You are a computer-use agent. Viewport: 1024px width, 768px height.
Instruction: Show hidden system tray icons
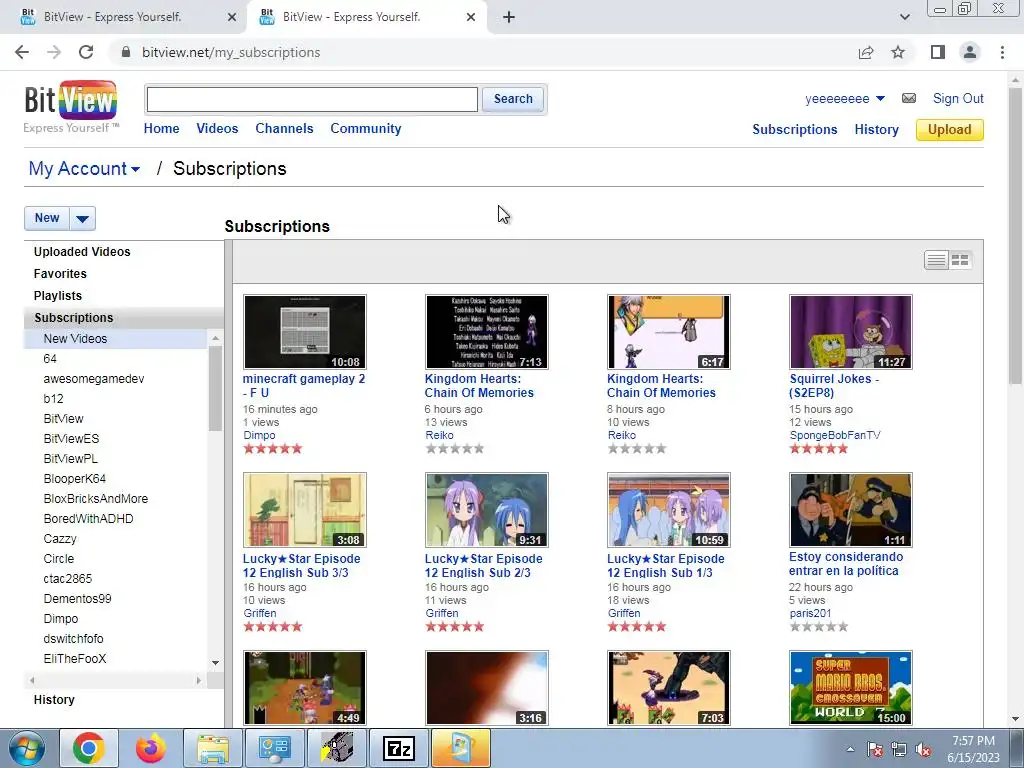coord(850,750)
